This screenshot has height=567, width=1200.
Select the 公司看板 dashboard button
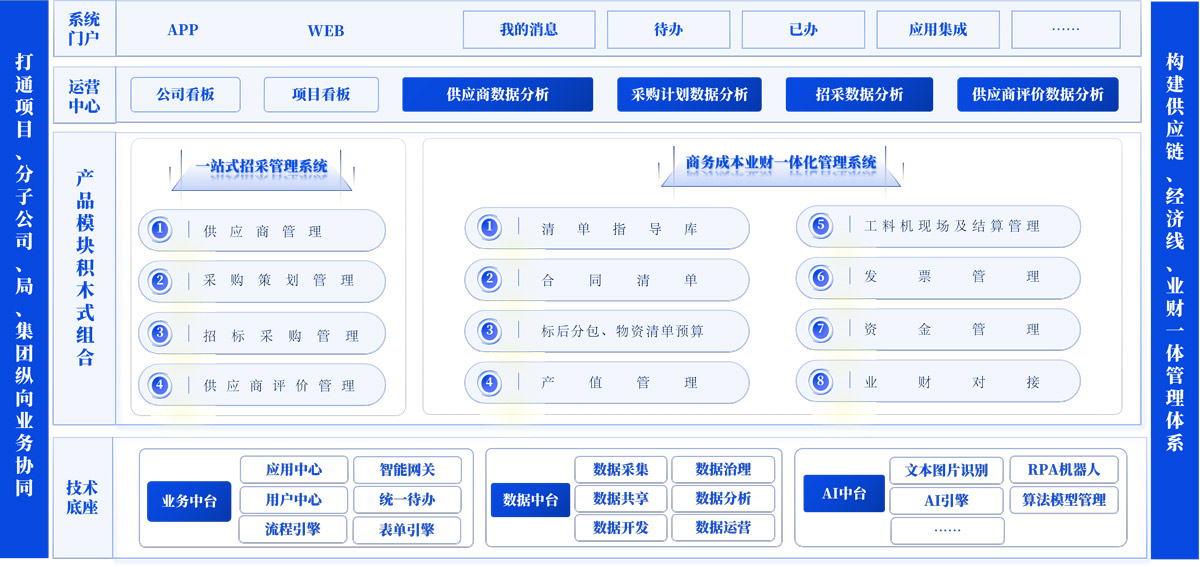[x=185, y=95]
